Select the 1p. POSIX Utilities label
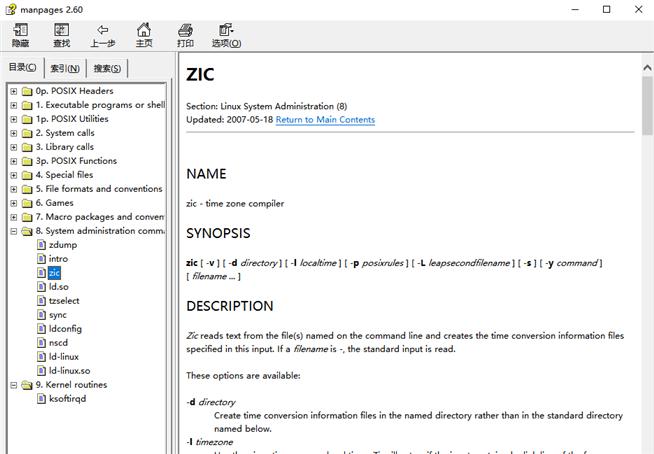This screenshot has width=654, height=454. pyautogui.click(x=72, y=119)
